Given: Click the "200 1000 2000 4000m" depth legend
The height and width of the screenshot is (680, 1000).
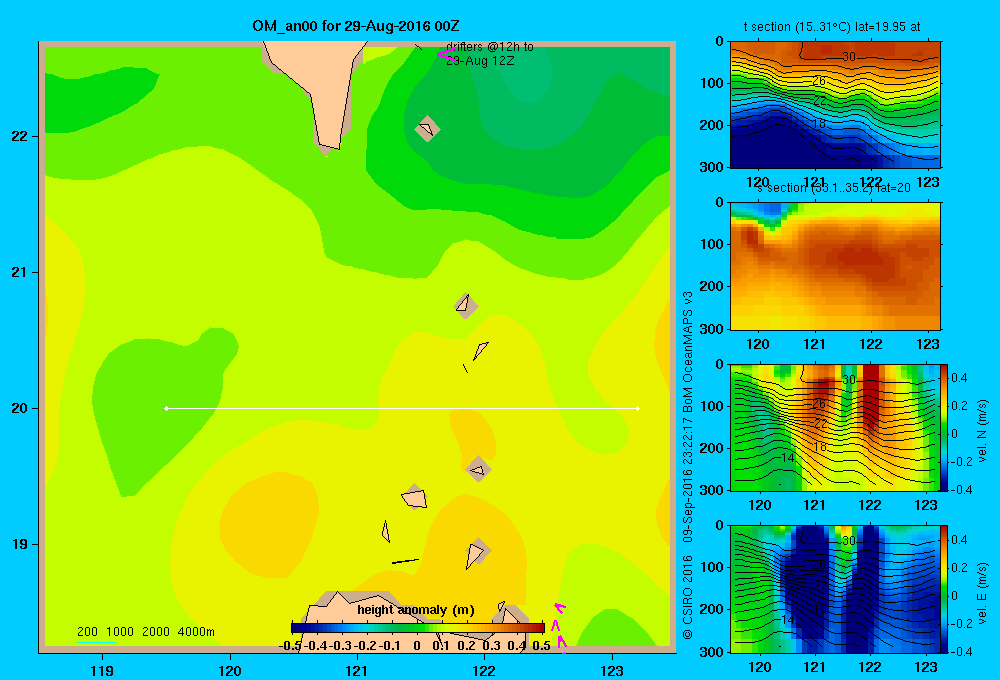Looking at the screenshot, I should (145, 632).
